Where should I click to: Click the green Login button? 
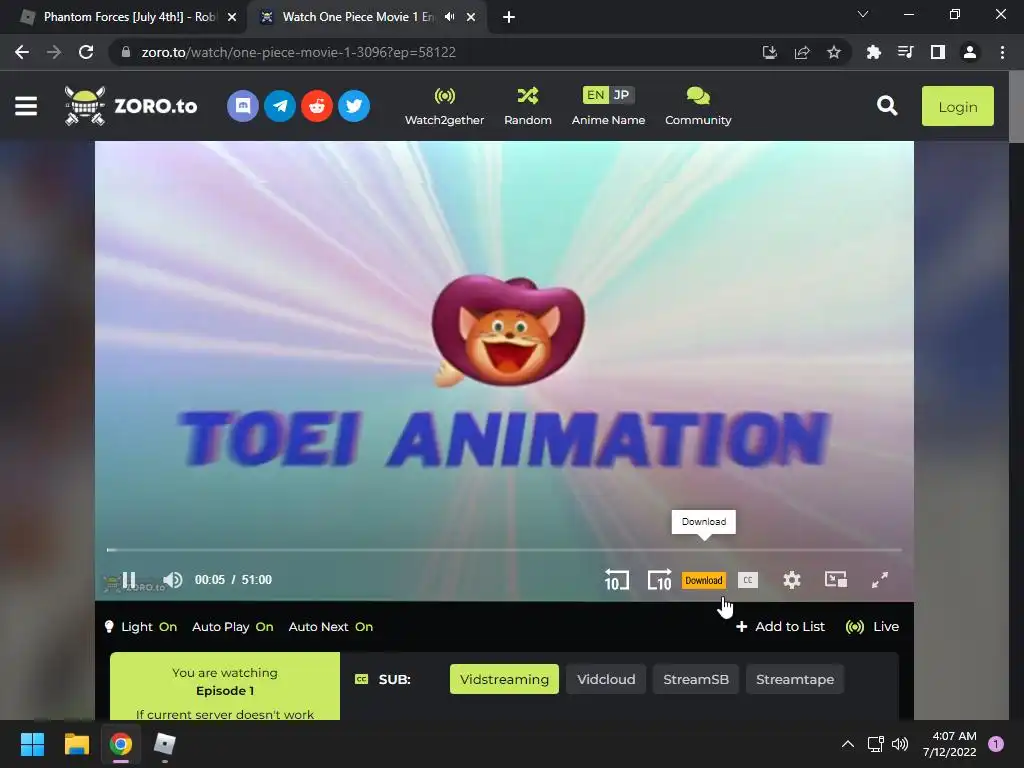957,106
